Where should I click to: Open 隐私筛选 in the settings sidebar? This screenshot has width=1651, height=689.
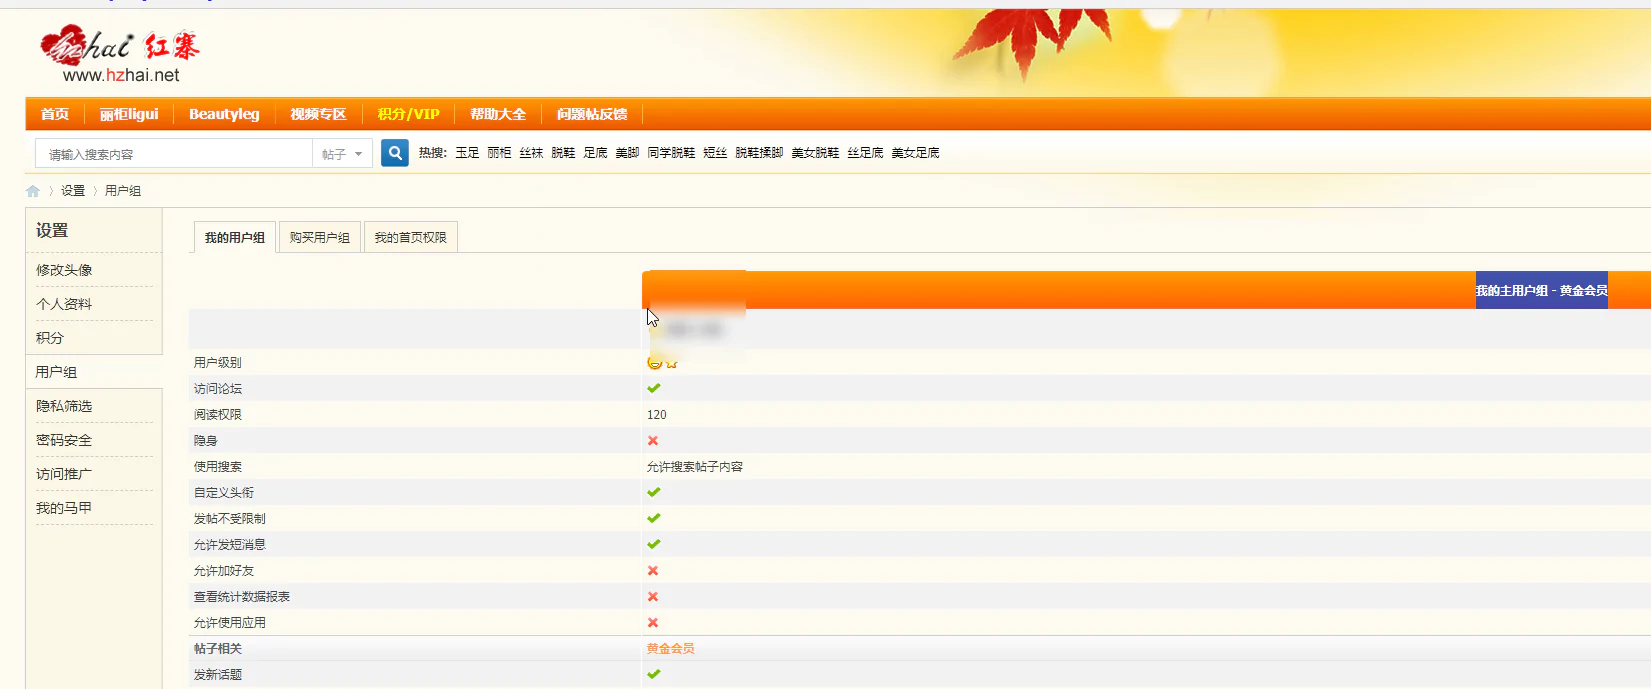point(64,406)
